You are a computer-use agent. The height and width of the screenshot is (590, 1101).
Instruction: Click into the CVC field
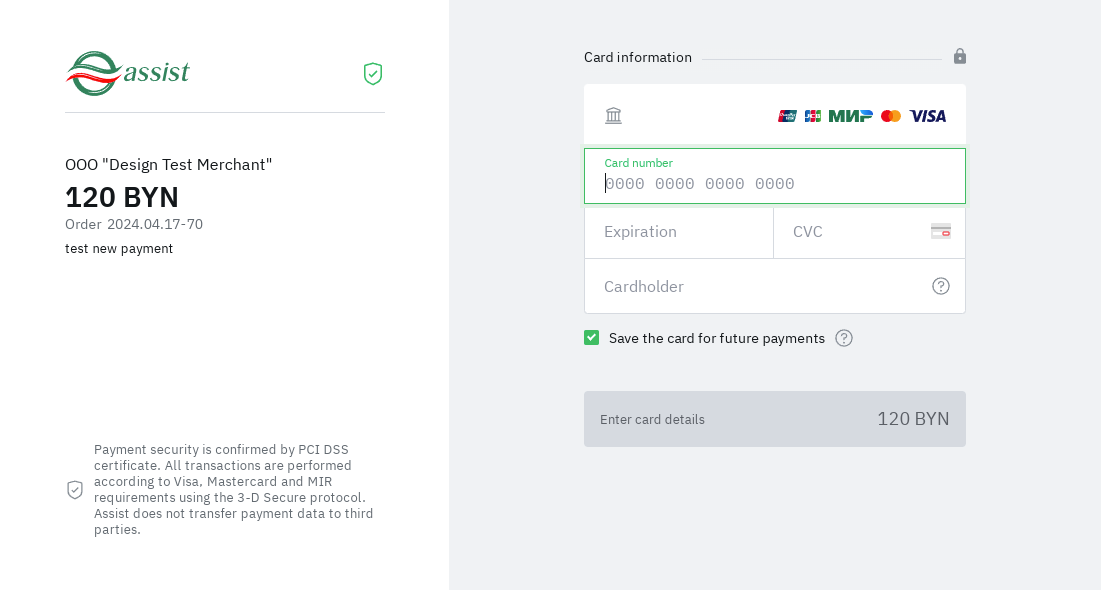point(855,232)
